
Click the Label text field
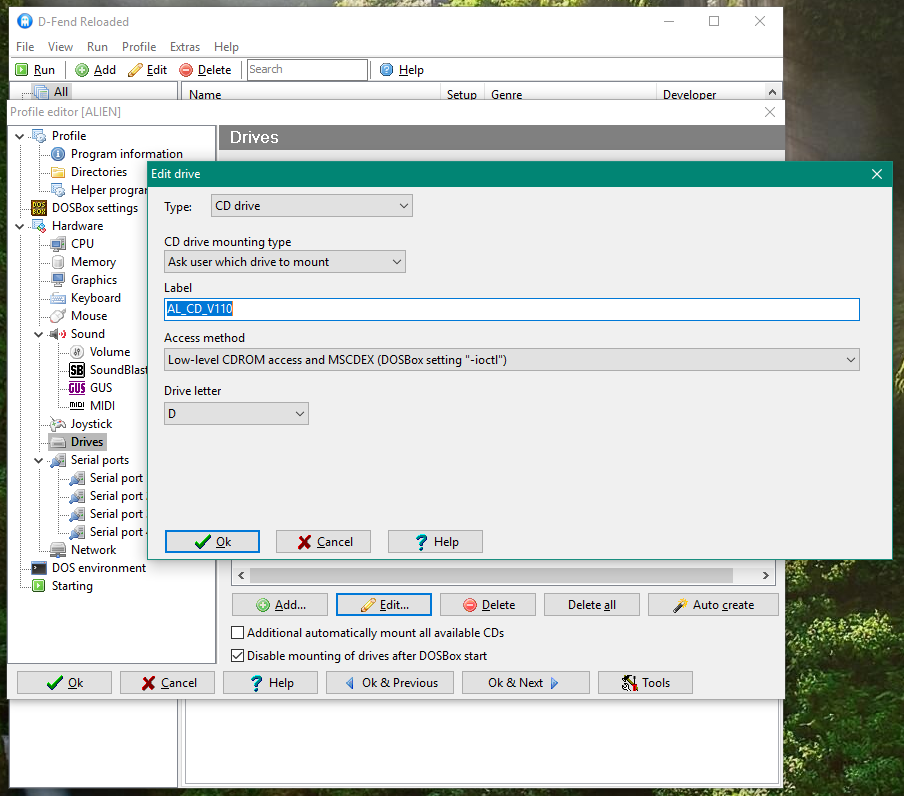coord(511,310)
